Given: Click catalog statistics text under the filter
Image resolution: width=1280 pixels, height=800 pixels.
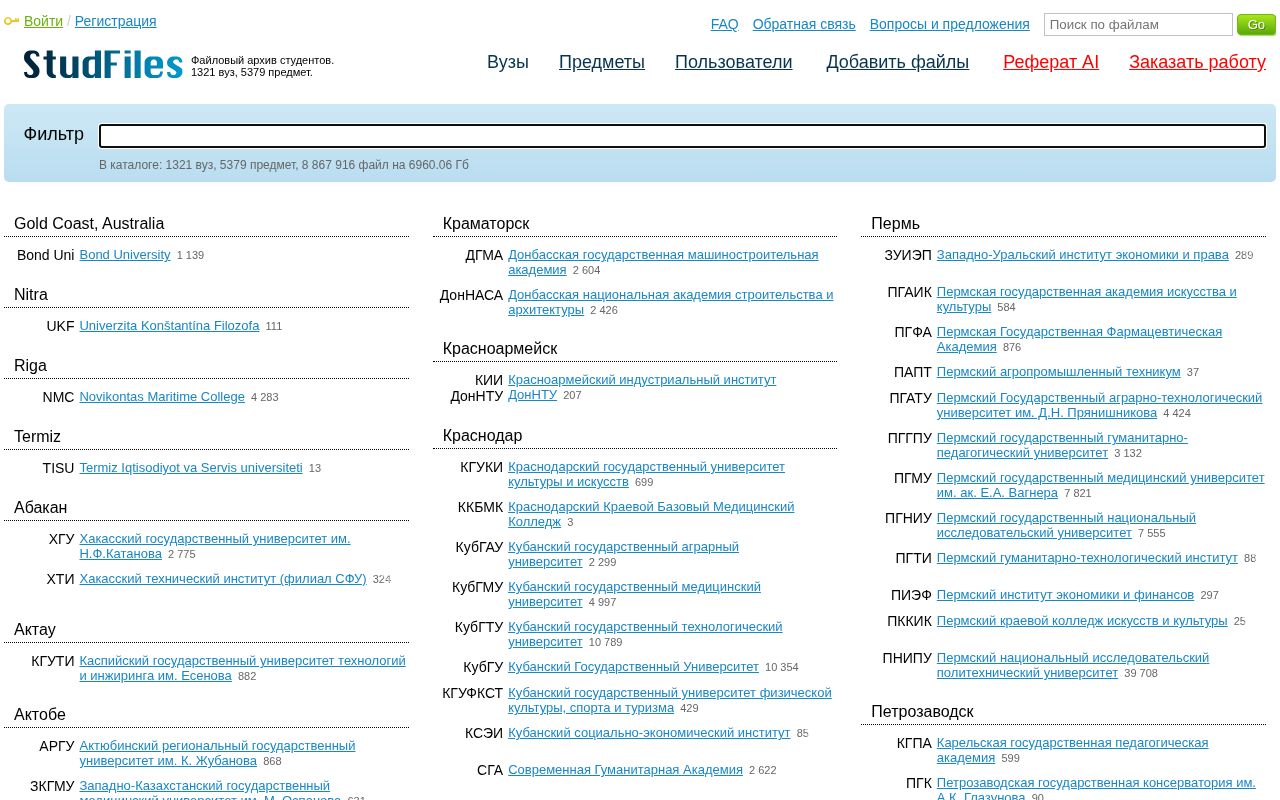Looking at the screenshot, I should 284,165.
